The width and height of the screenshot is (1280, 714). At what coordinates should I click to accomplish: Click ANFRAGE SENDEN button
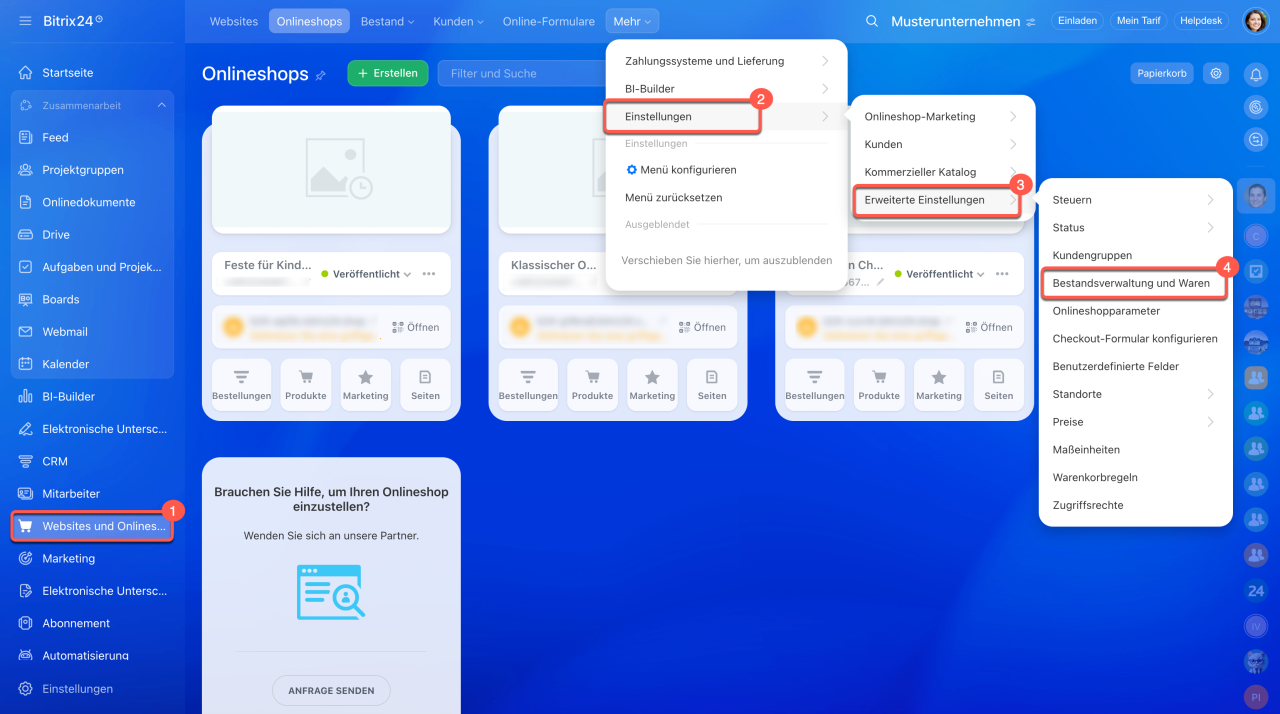[x=331, y=690]
